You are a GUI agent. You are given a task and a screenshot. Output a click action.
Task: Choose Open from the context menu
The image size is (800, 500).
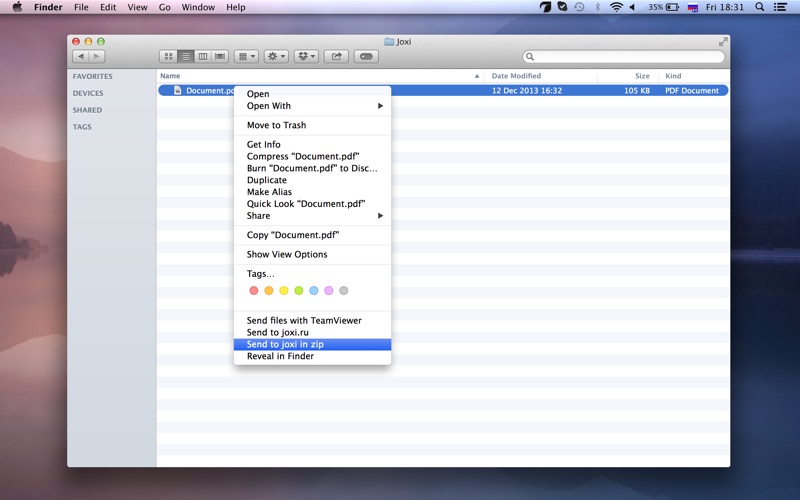pos(312,94)
